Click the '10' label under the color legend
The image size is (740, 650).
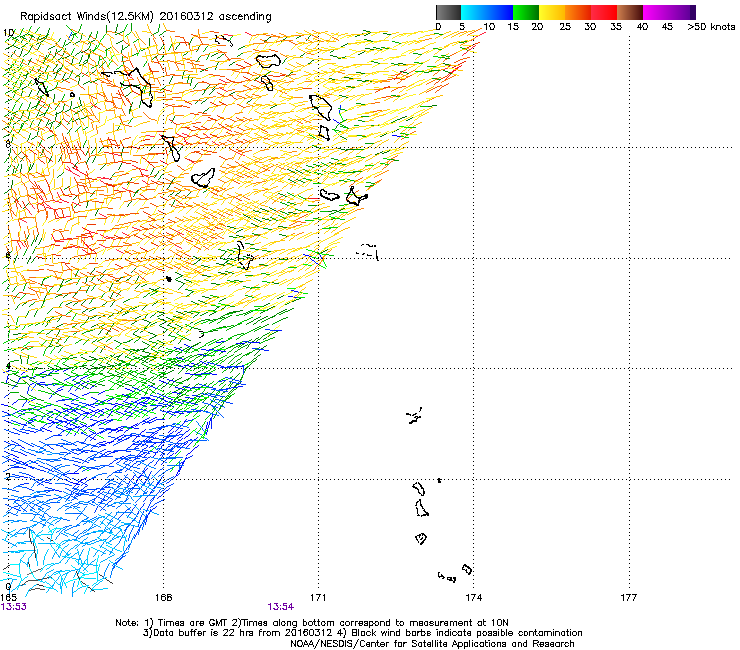point(489,26)
